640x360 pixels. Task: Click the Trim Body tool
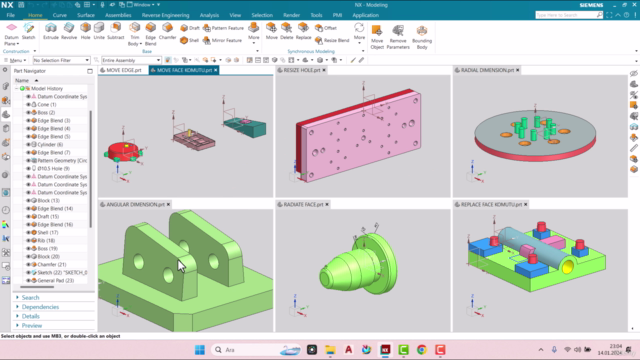[134, 34]
